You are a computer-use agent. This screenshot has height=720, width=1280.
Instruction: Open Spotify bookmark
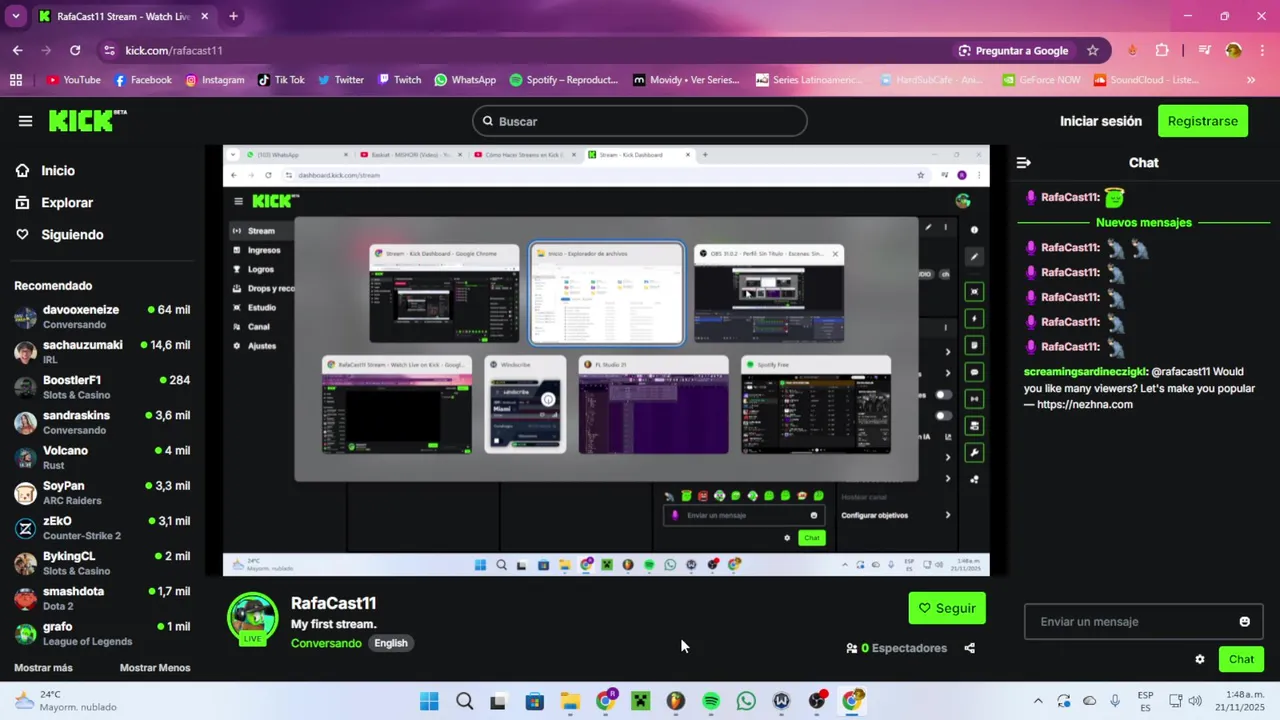pos(564,80)
